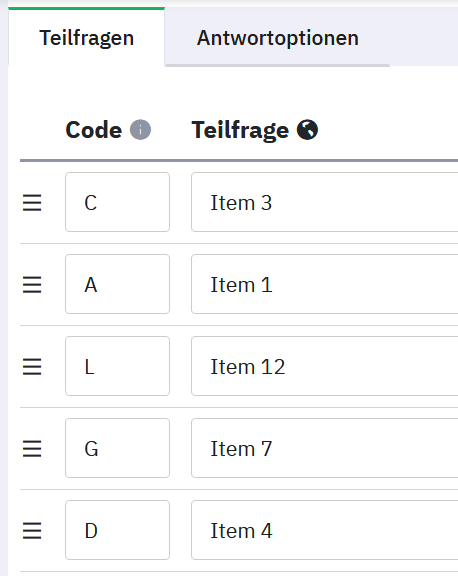
Task: Click the code field containing C
Action: [x=118, y=202]
